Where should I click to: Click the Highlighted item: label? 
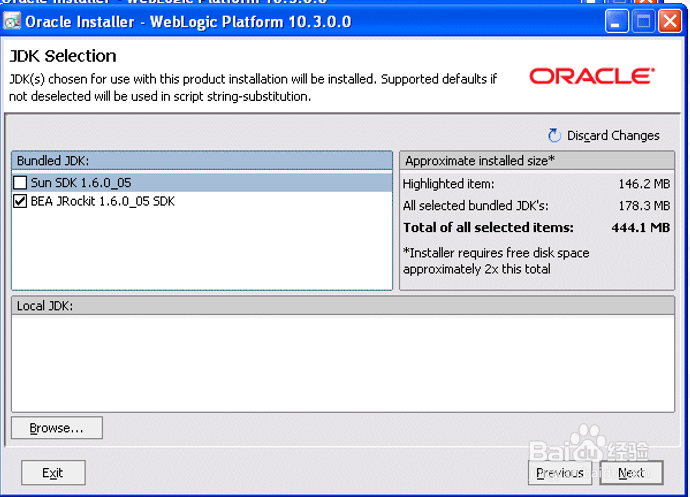[x=448, y=184]
